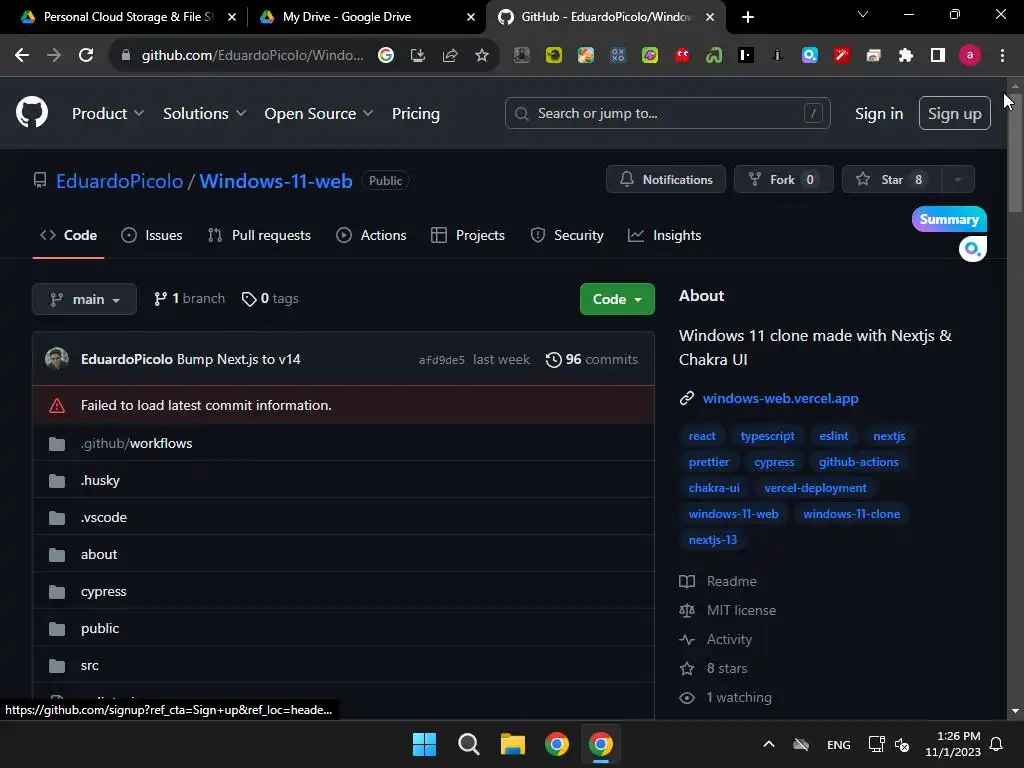This screenshot has width=1024, height=768.
Task: Open the Chrome profile avatar 'a'
Action: [970, 56]
